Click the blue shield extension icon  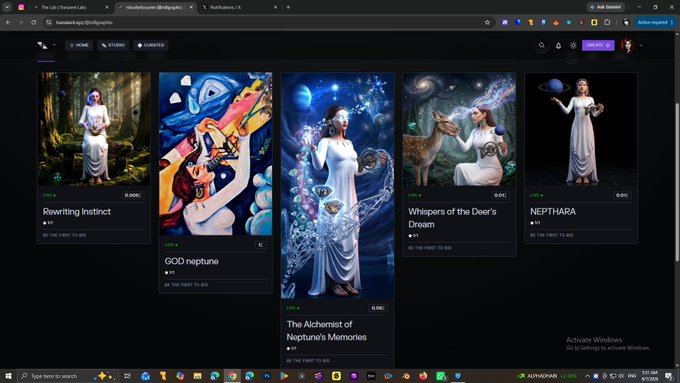pyautogui.click(x=518, y=22)
